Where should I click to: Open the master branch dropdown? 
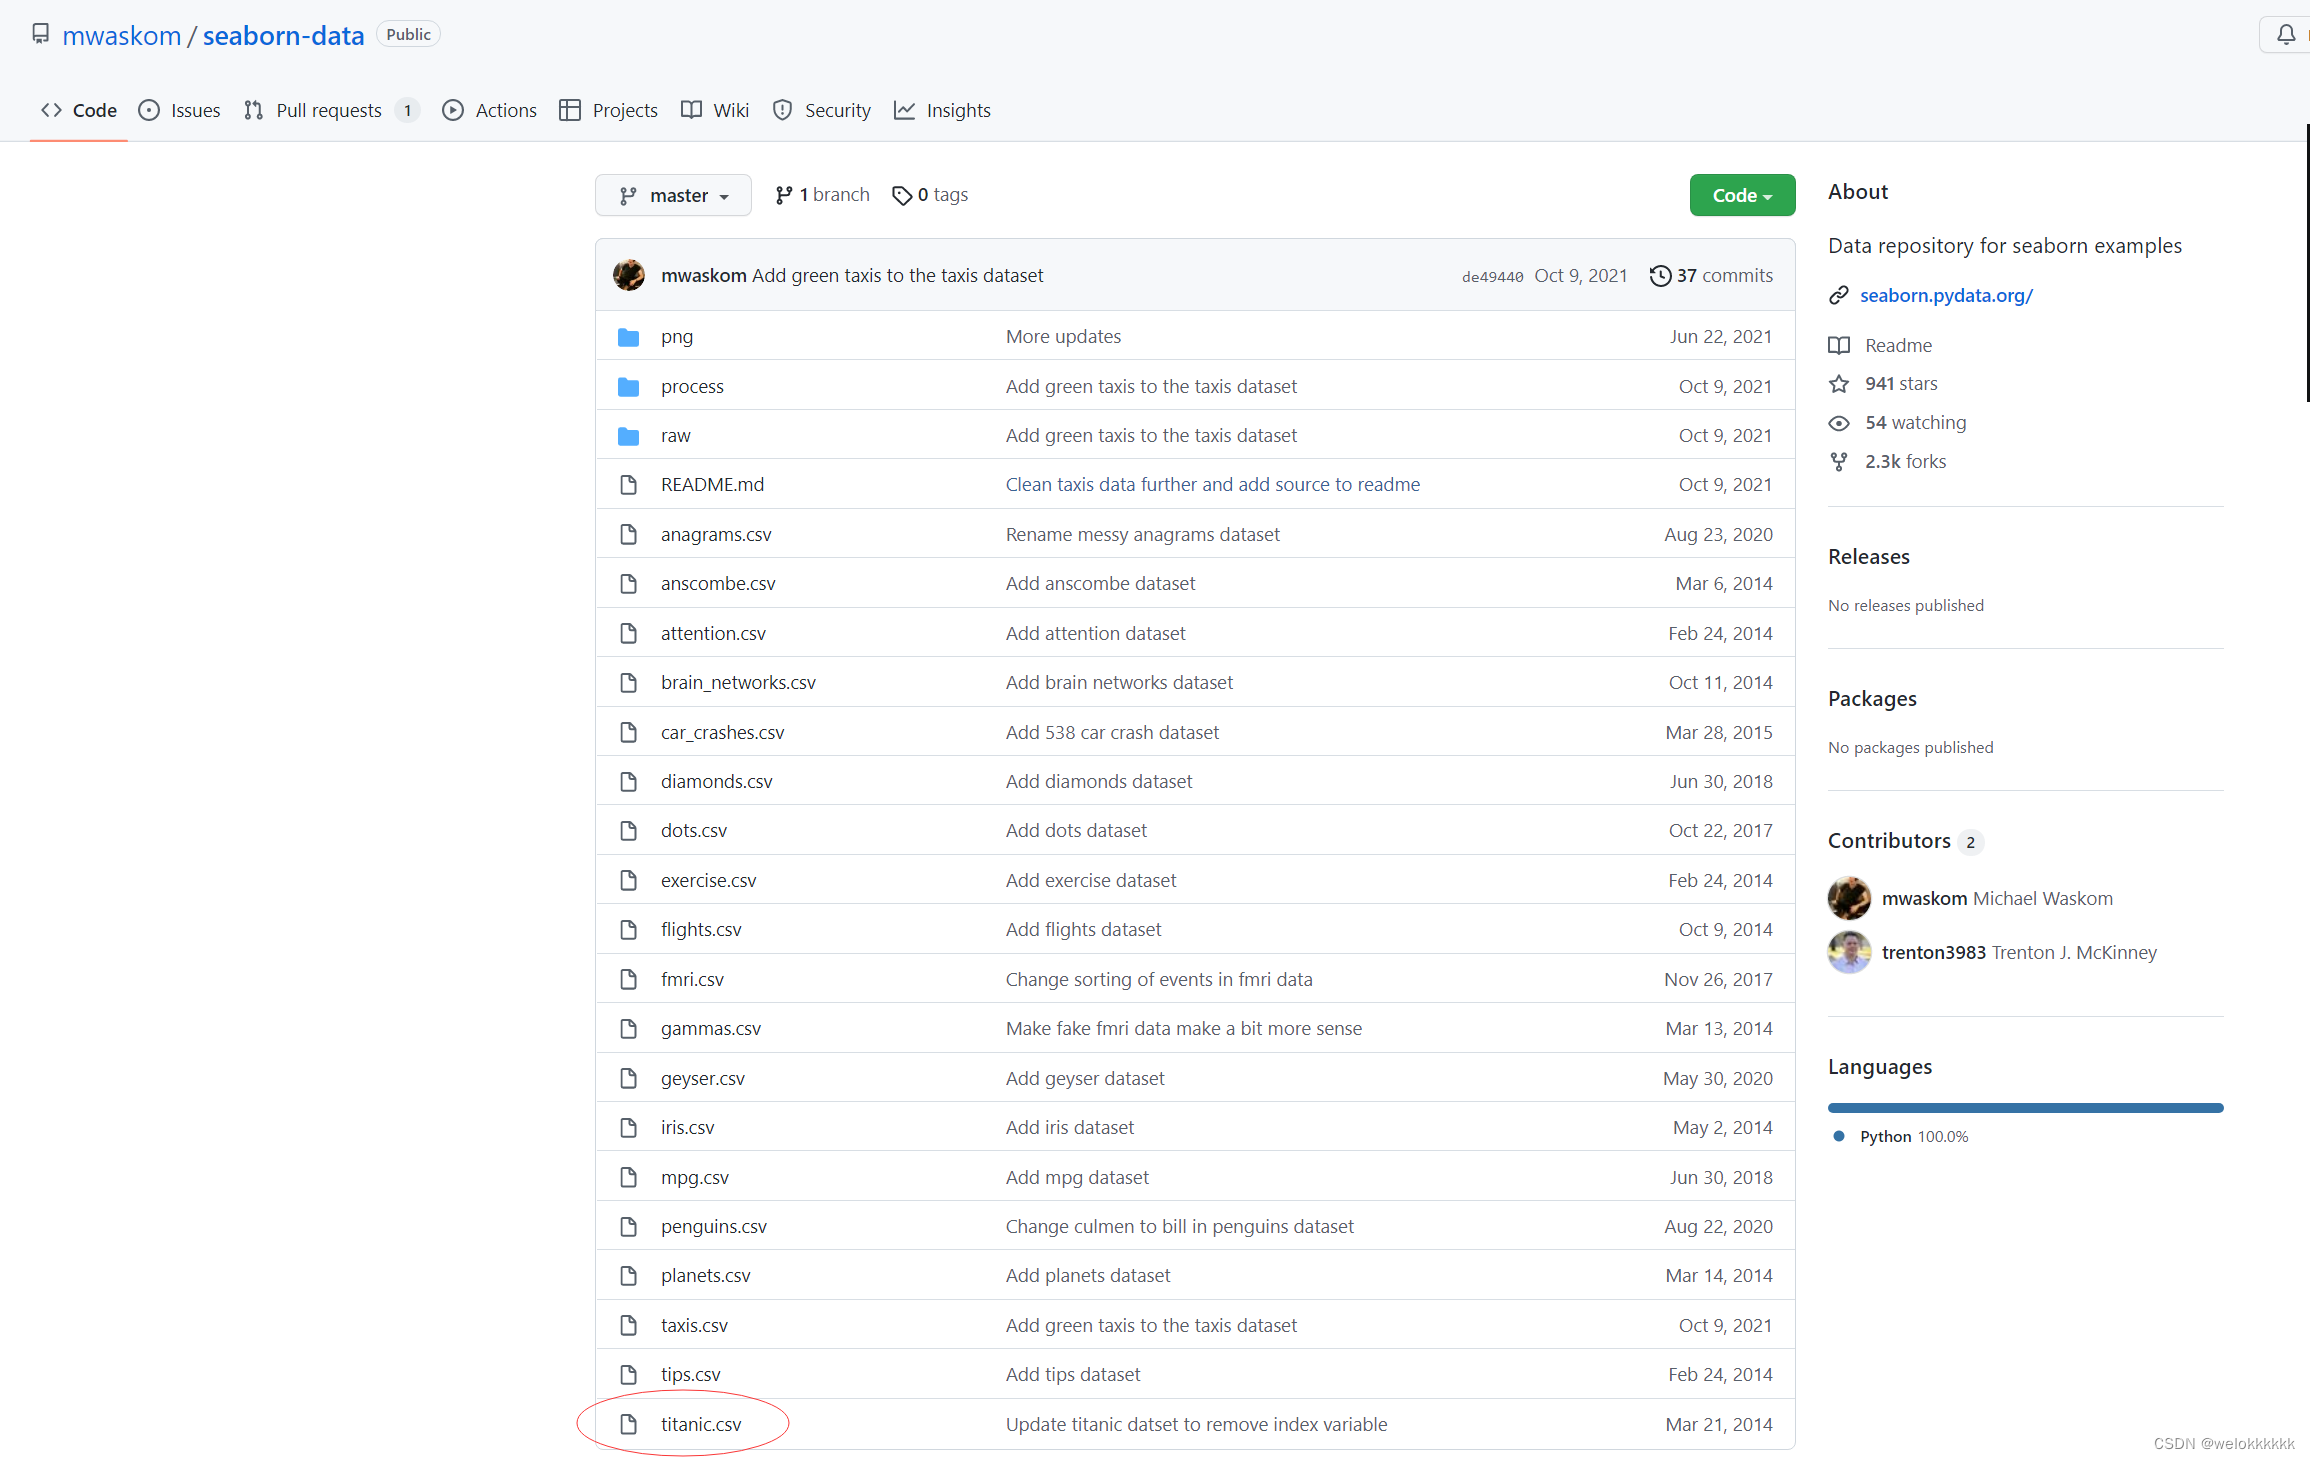(673, 195)
